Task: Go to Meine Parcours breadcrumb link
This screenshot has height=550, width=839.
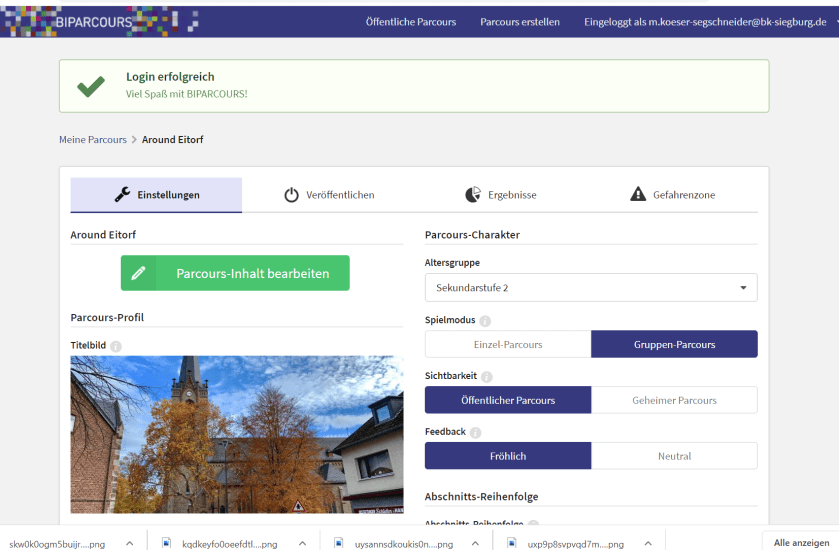Action: click(93, 140)
